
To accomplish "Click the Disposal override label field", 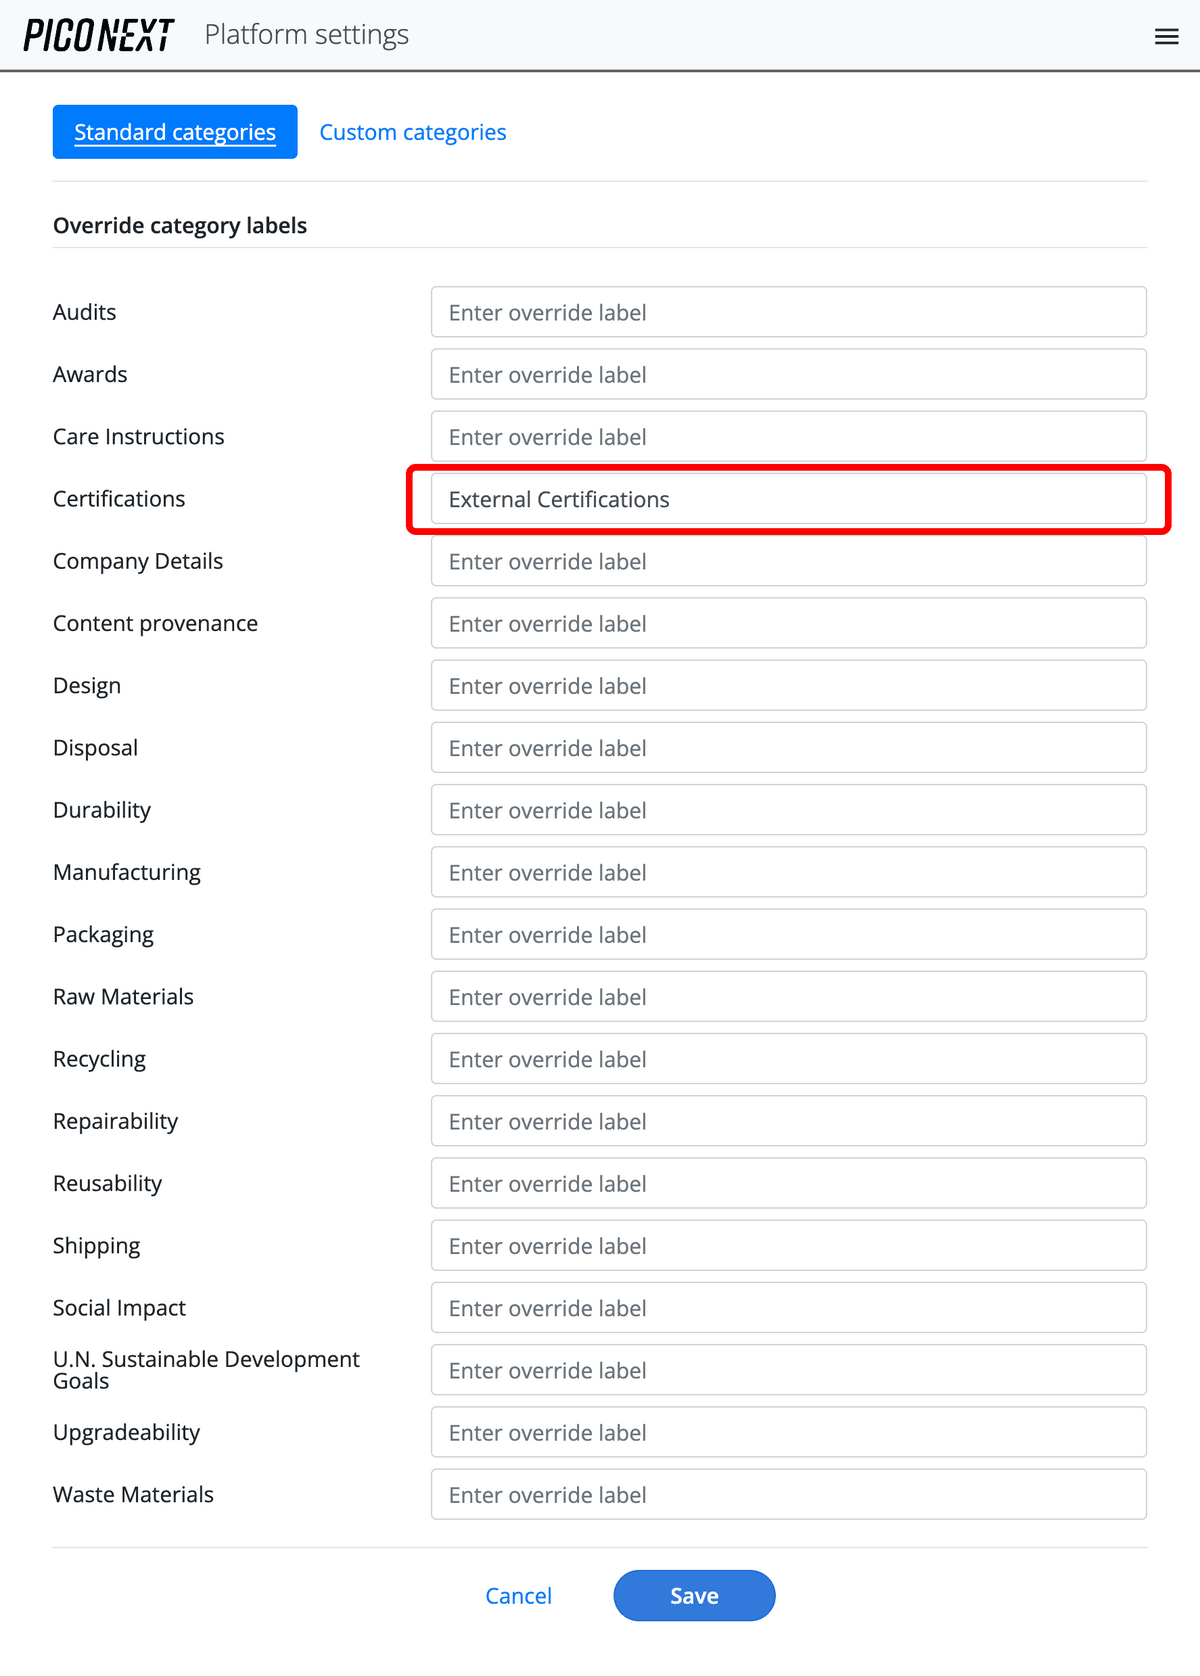I will [x=788, y=747].
